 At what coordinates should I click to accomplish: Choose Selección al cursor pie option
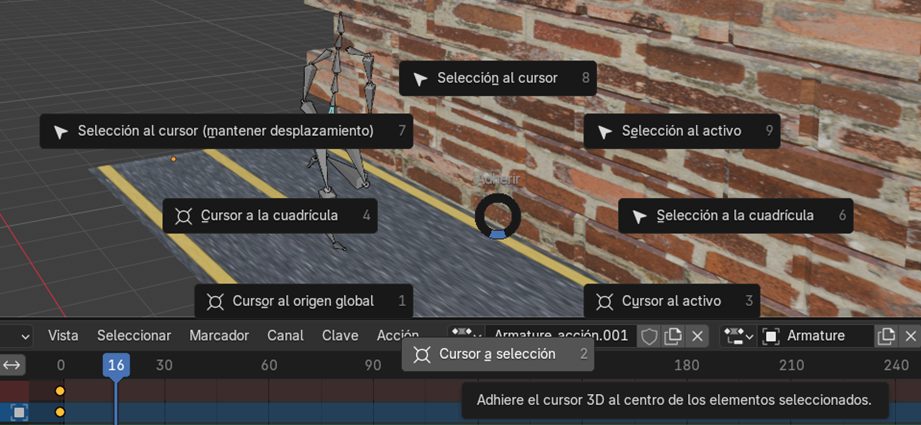point(498,78)
